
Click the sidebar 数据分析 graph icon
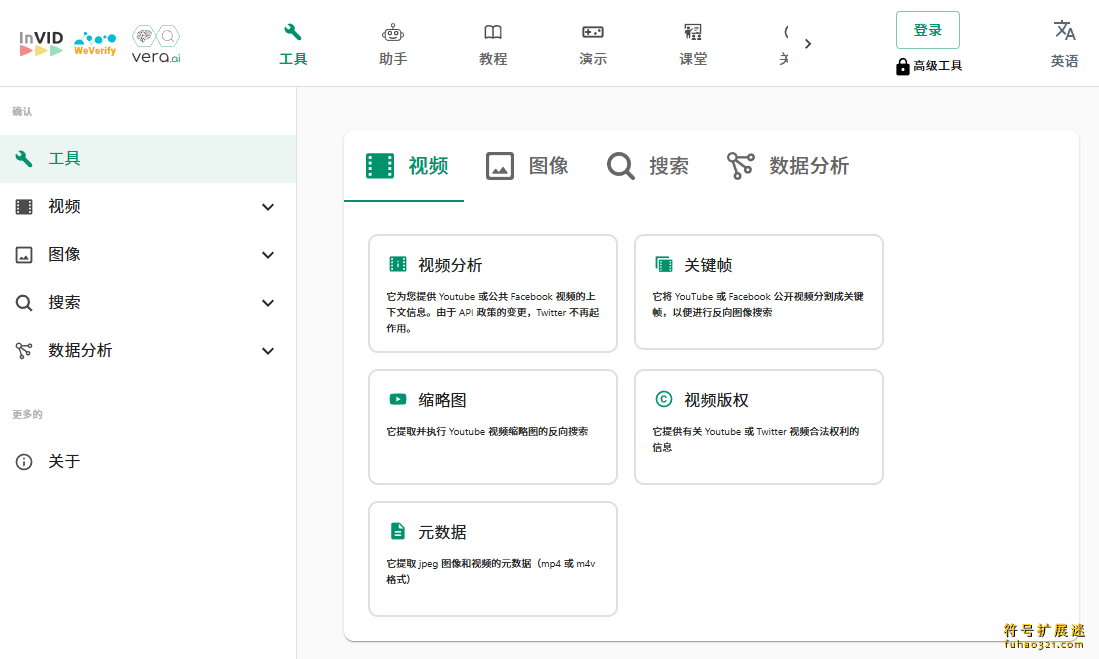24,351
